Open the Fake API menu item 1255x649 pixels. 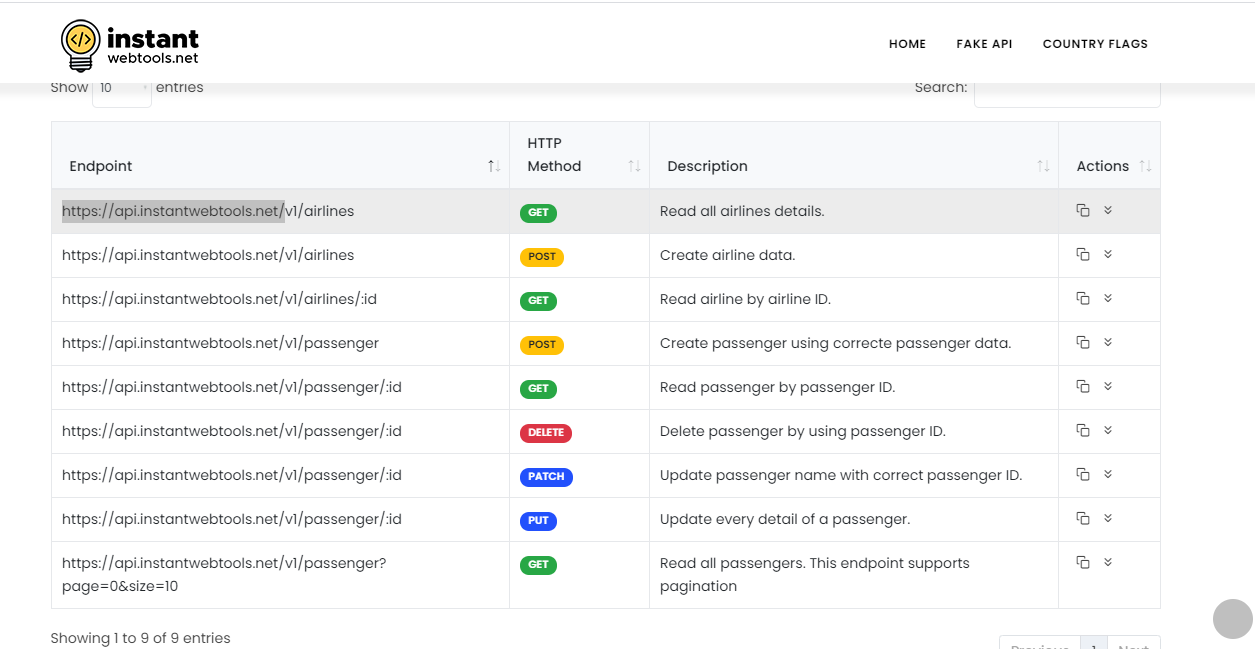click(x=984, y=44)
